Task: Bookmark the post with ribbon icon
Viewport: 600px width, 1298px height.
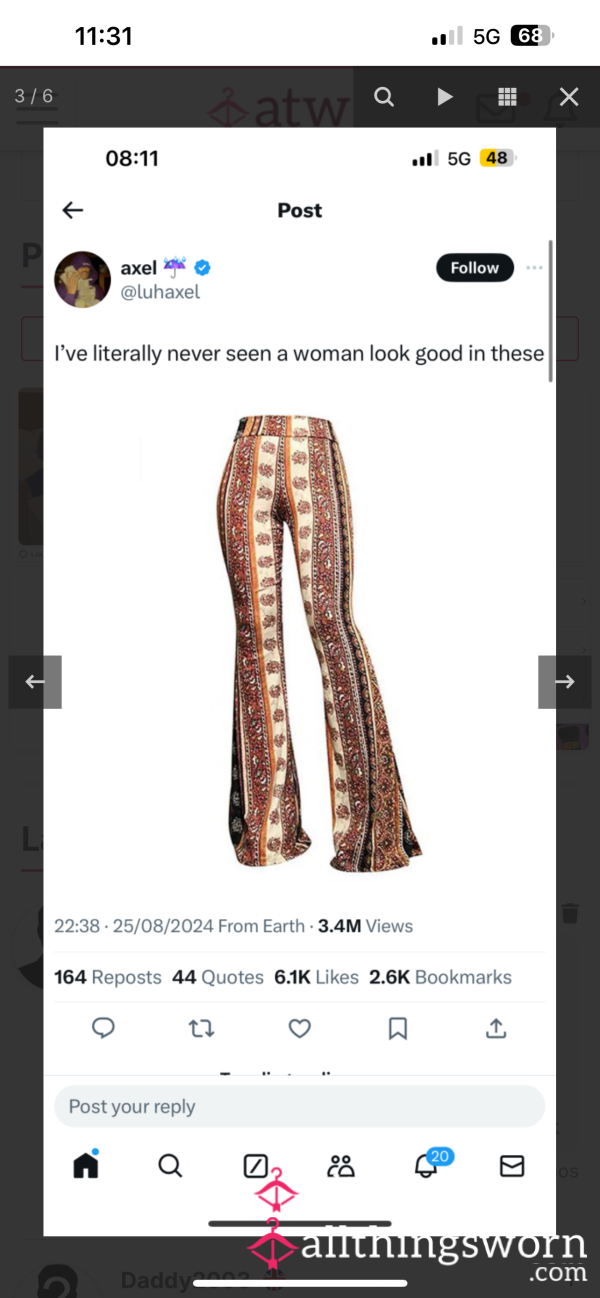Action: 397,1028
